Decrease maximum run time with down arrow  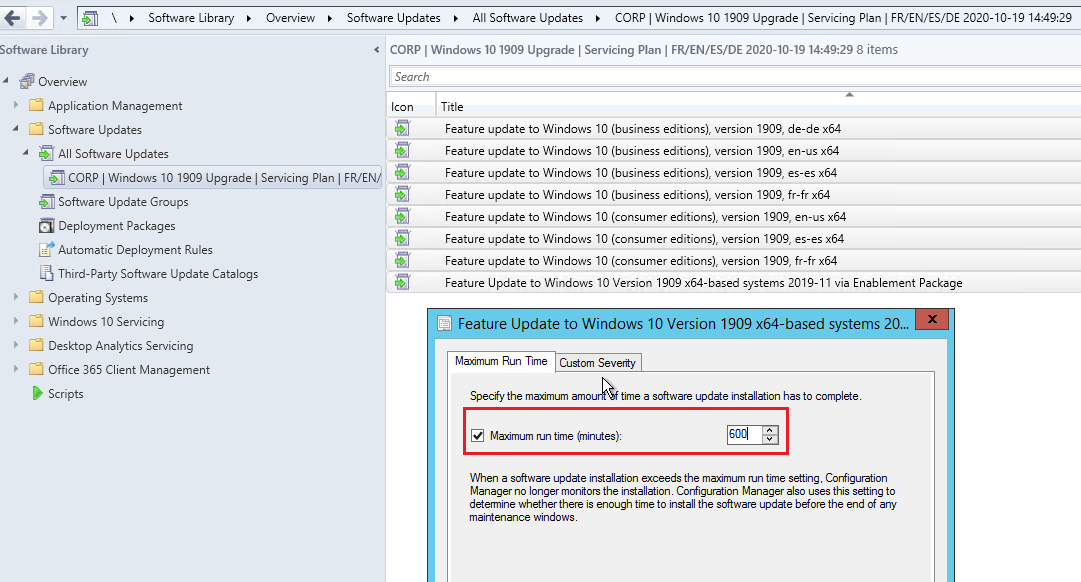pos(770,439)
